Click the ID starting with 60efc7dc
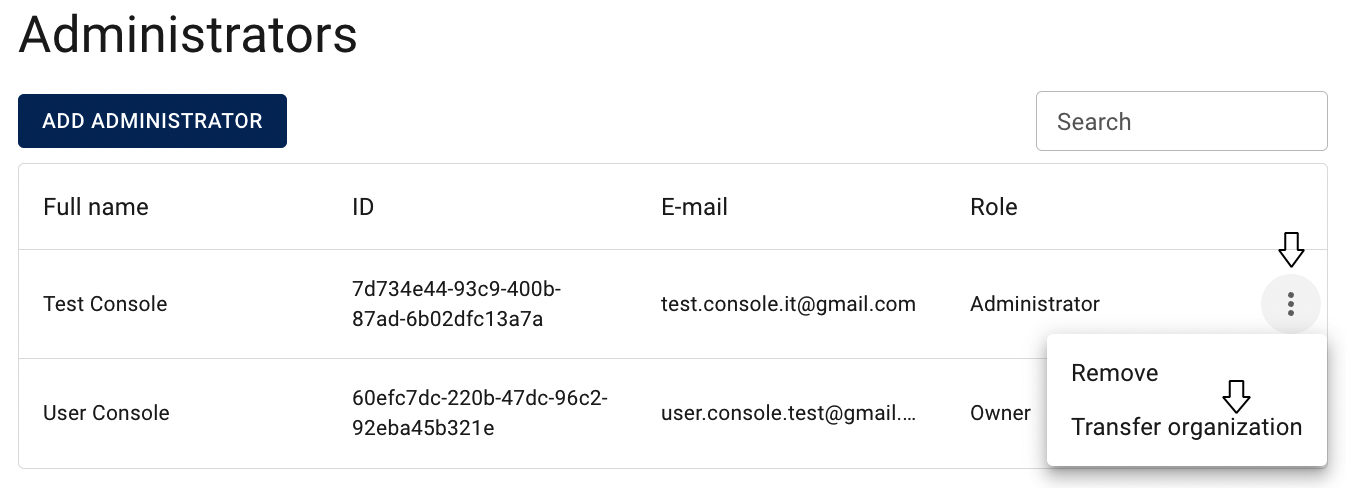This screenshot has width=1346, height=488. [480, 413]
